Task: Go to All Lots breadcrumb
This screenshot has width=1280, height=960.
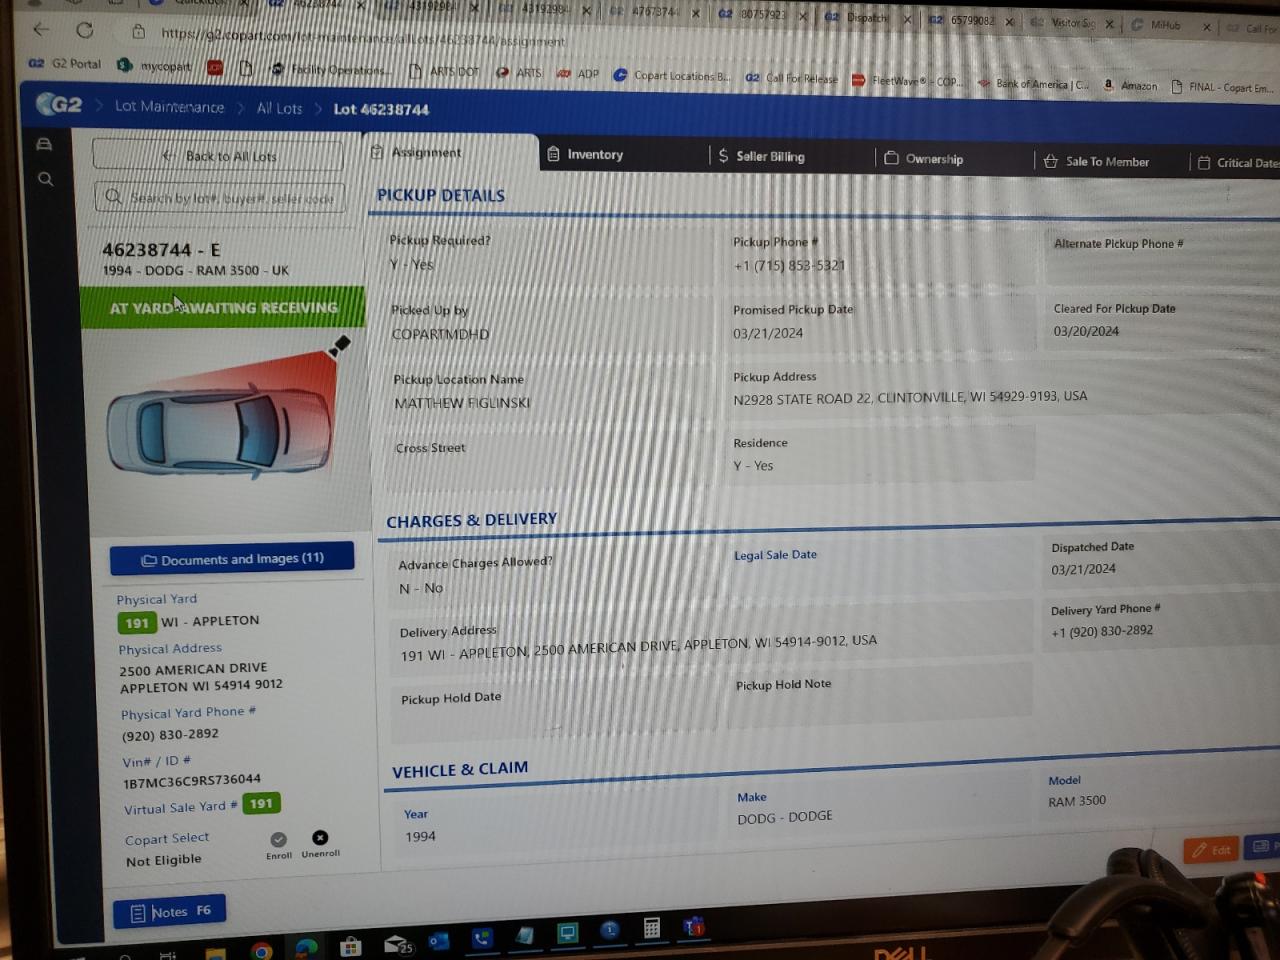Action: point(279,108)
